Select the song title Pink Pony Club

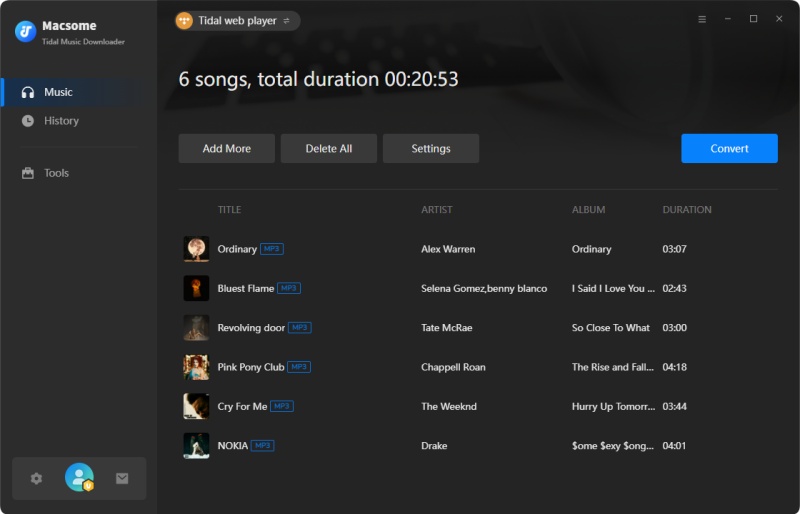(x=251, y=367)
